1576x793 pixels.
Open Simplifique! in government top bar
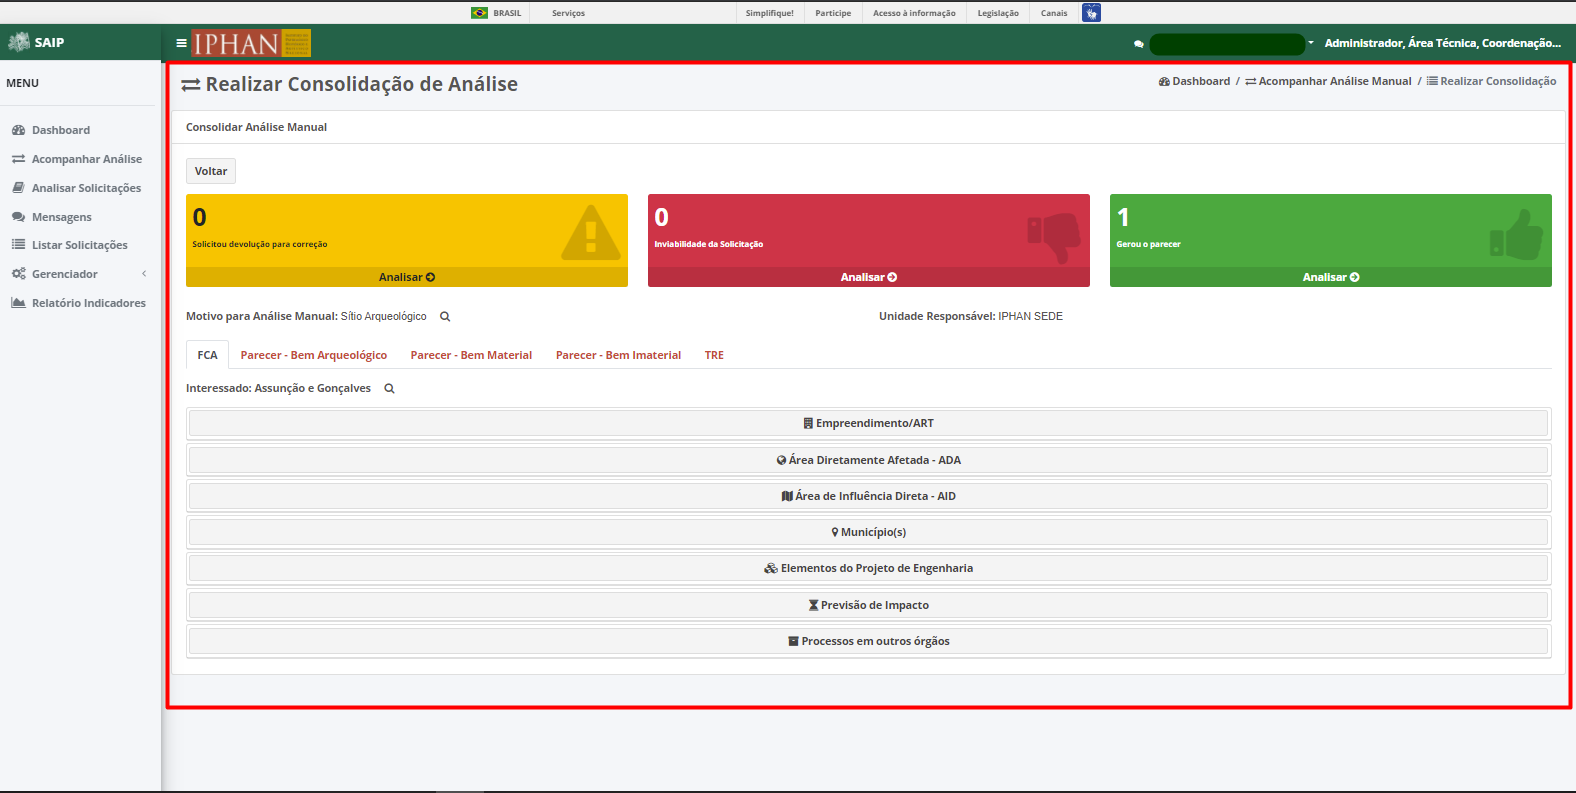pos(770,13)
